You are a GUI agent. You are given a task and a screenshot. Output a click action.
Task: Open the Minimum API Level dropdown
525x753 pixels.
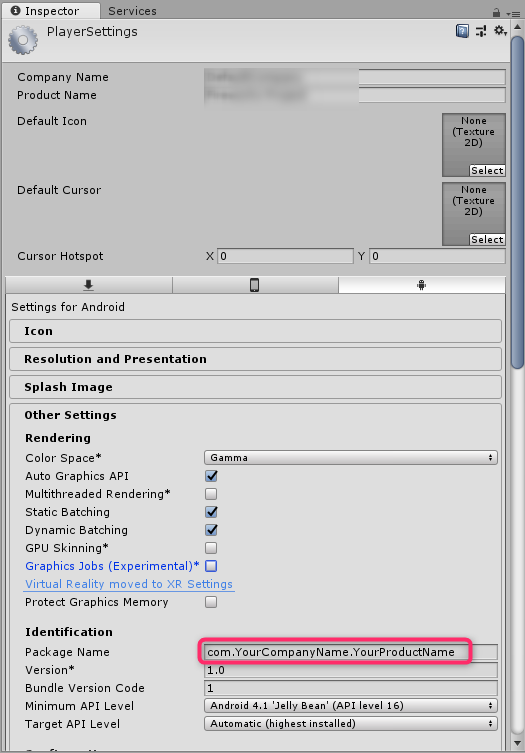click(351, 705)
